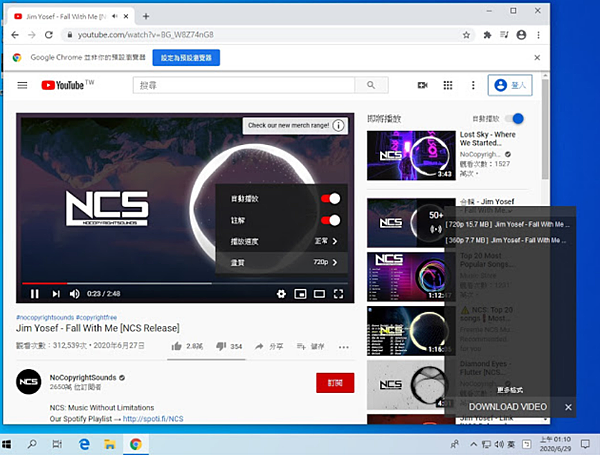Open #copyrightfree hashtag link
Screen dimensions: 600x459
96,317
